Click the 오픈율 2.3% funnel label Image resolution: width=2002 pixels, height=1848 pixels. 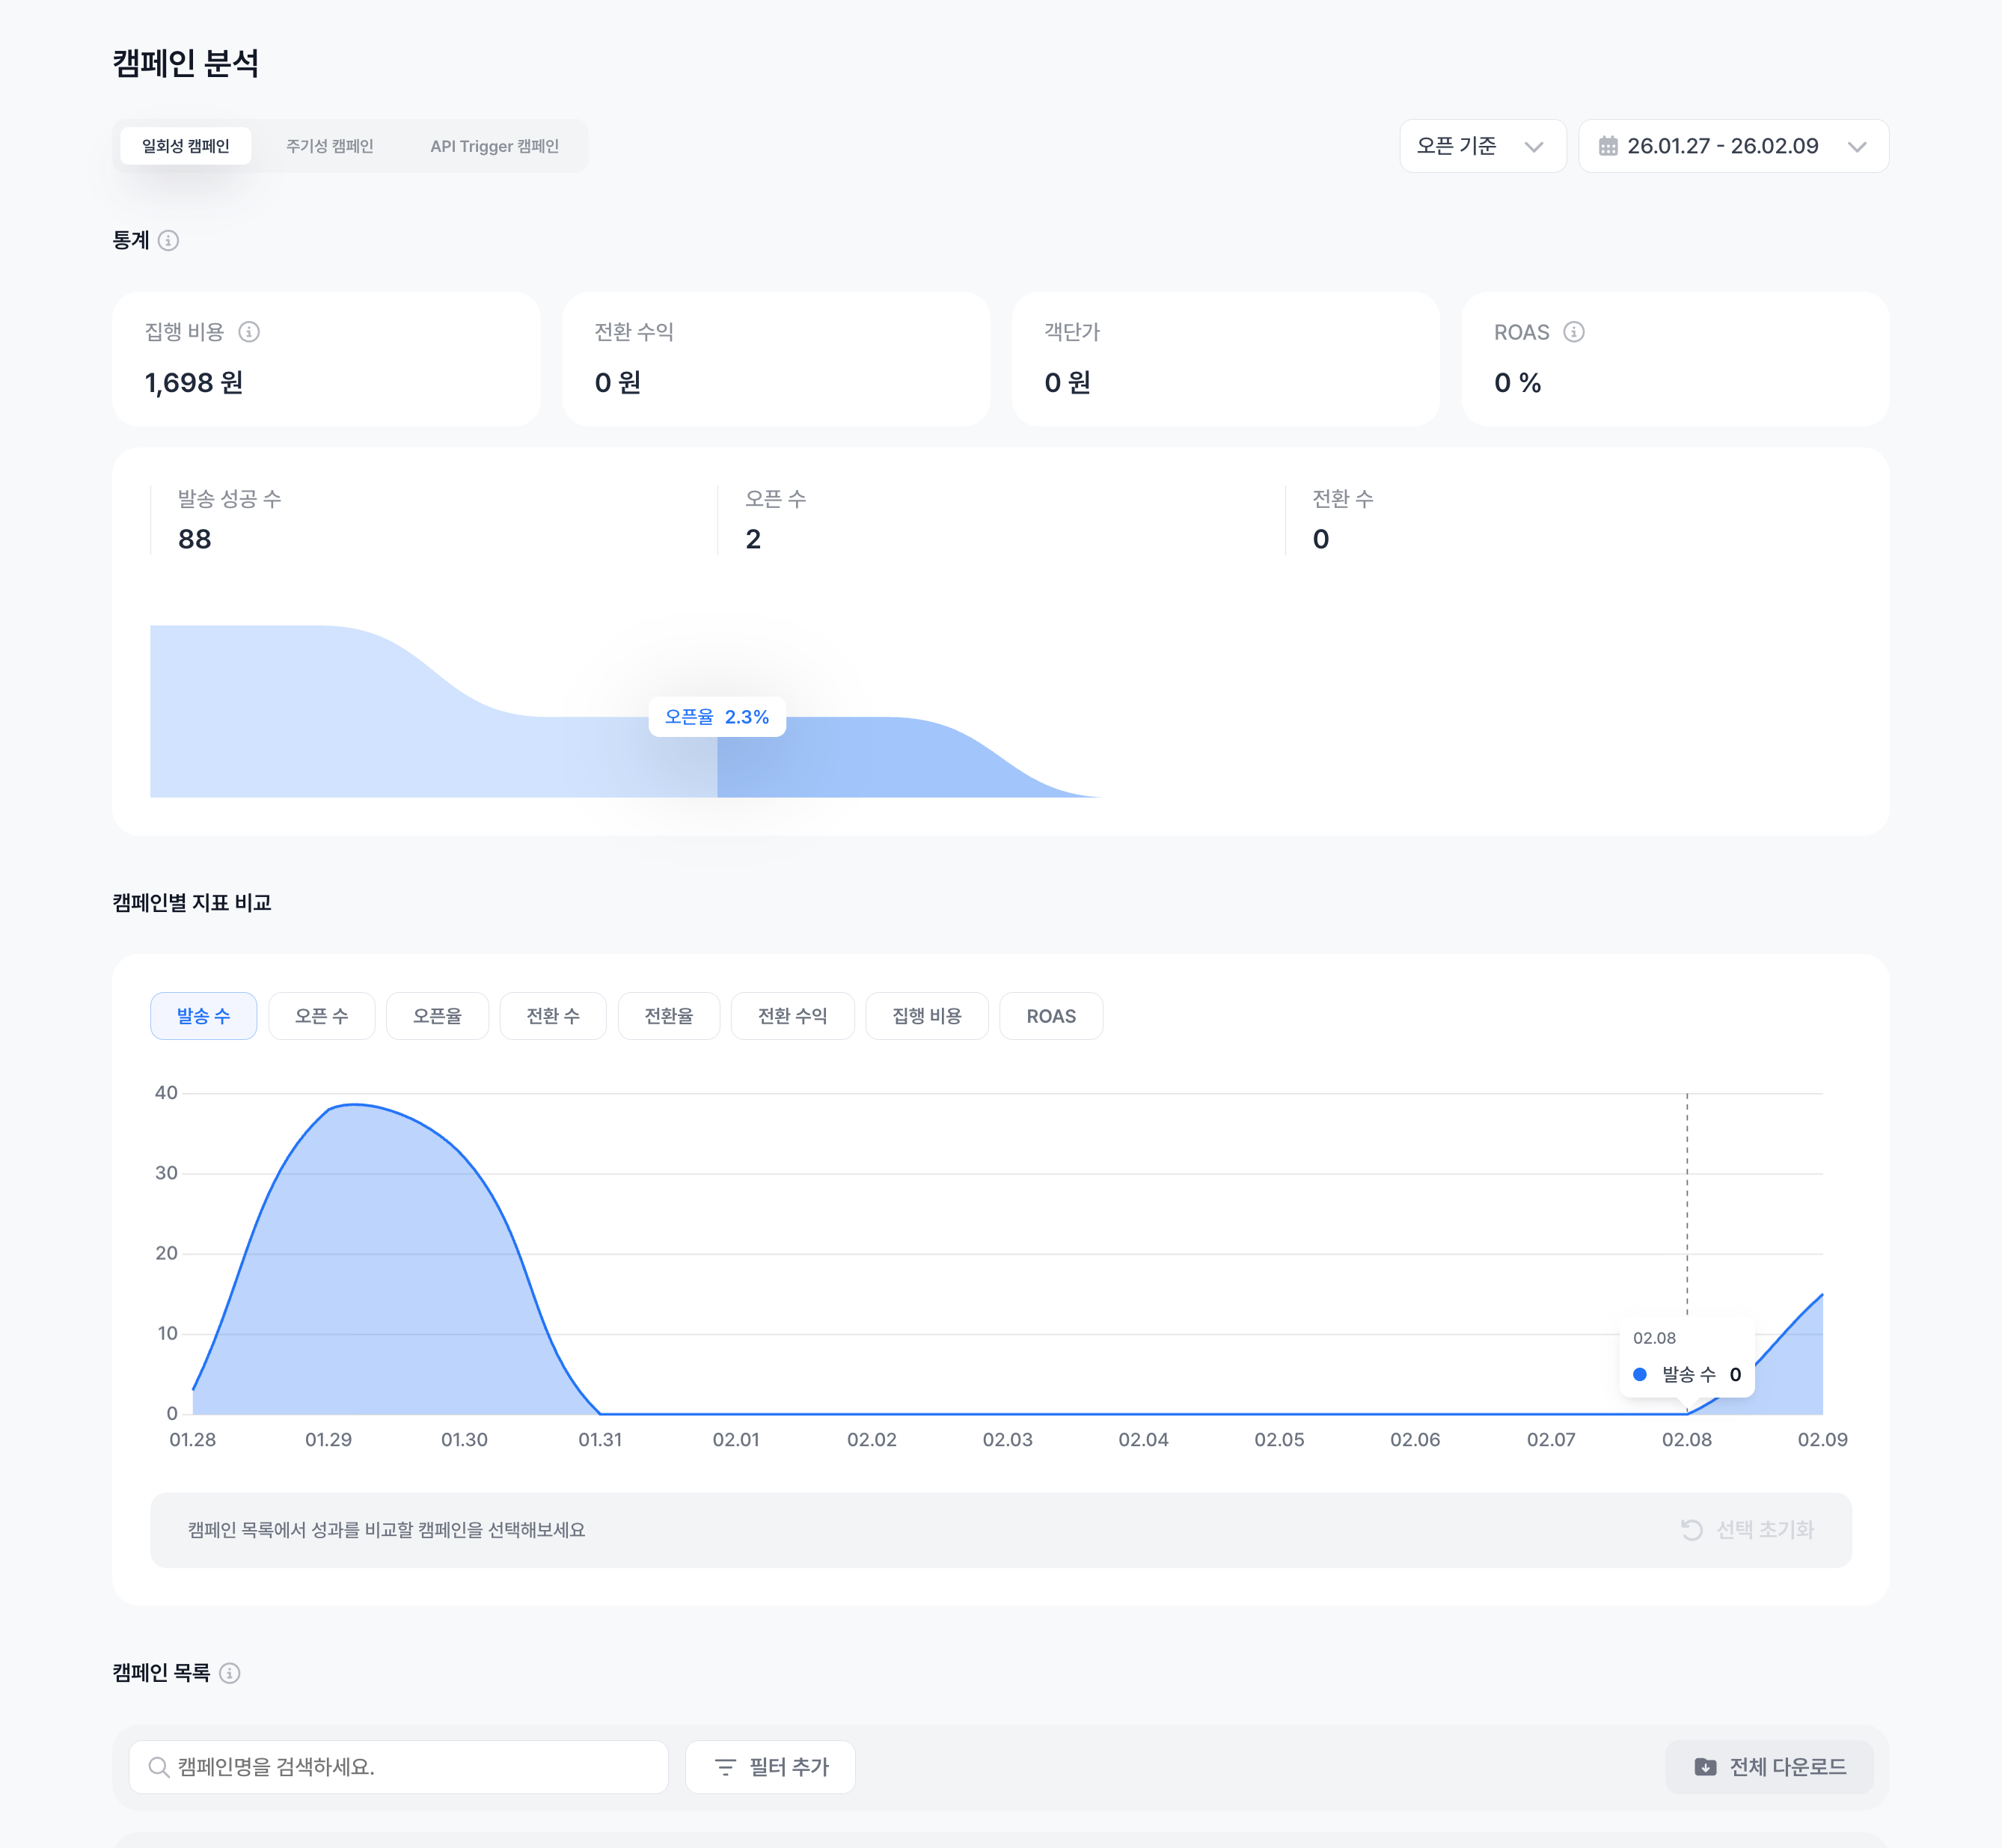(716, 717)
